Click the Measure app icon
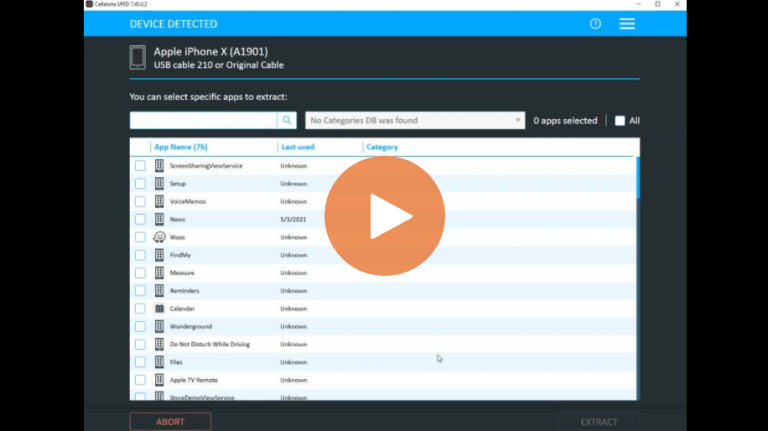The width and height of the screenshot is (768, 431). click(159, 273)
